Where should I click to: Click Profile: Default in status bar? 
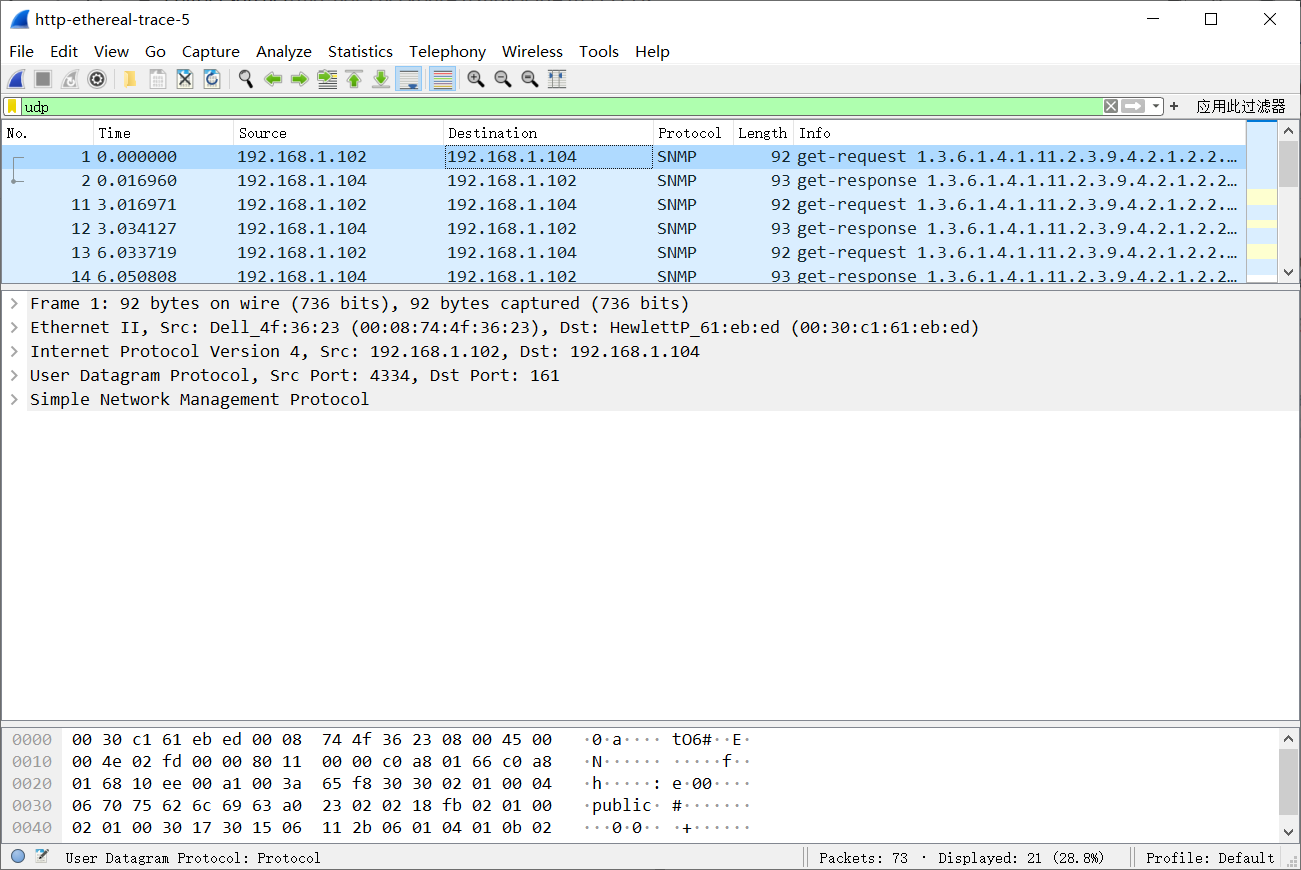click(x=1210, y=858)
